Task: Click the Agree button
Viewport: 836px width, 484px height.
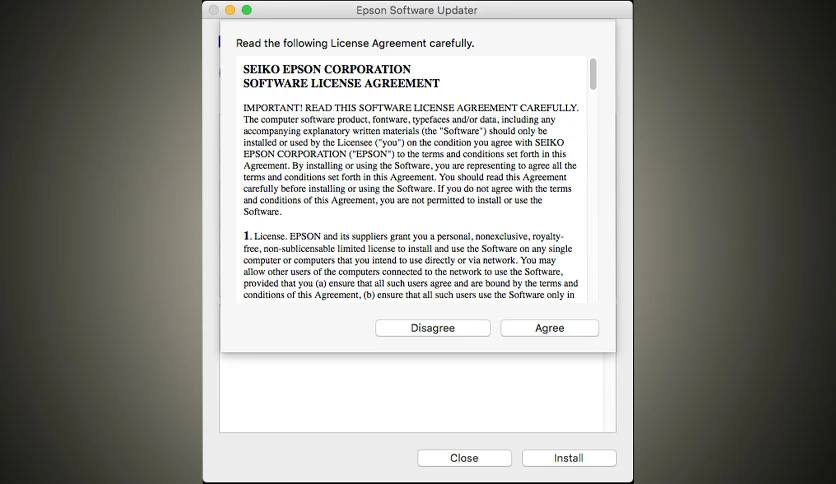Action: pos(549,328)
